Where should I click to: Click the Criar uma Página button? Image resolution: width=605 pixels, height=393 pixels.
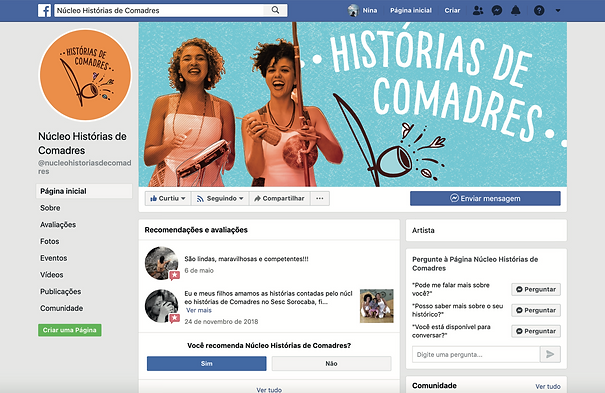(70, 330)
